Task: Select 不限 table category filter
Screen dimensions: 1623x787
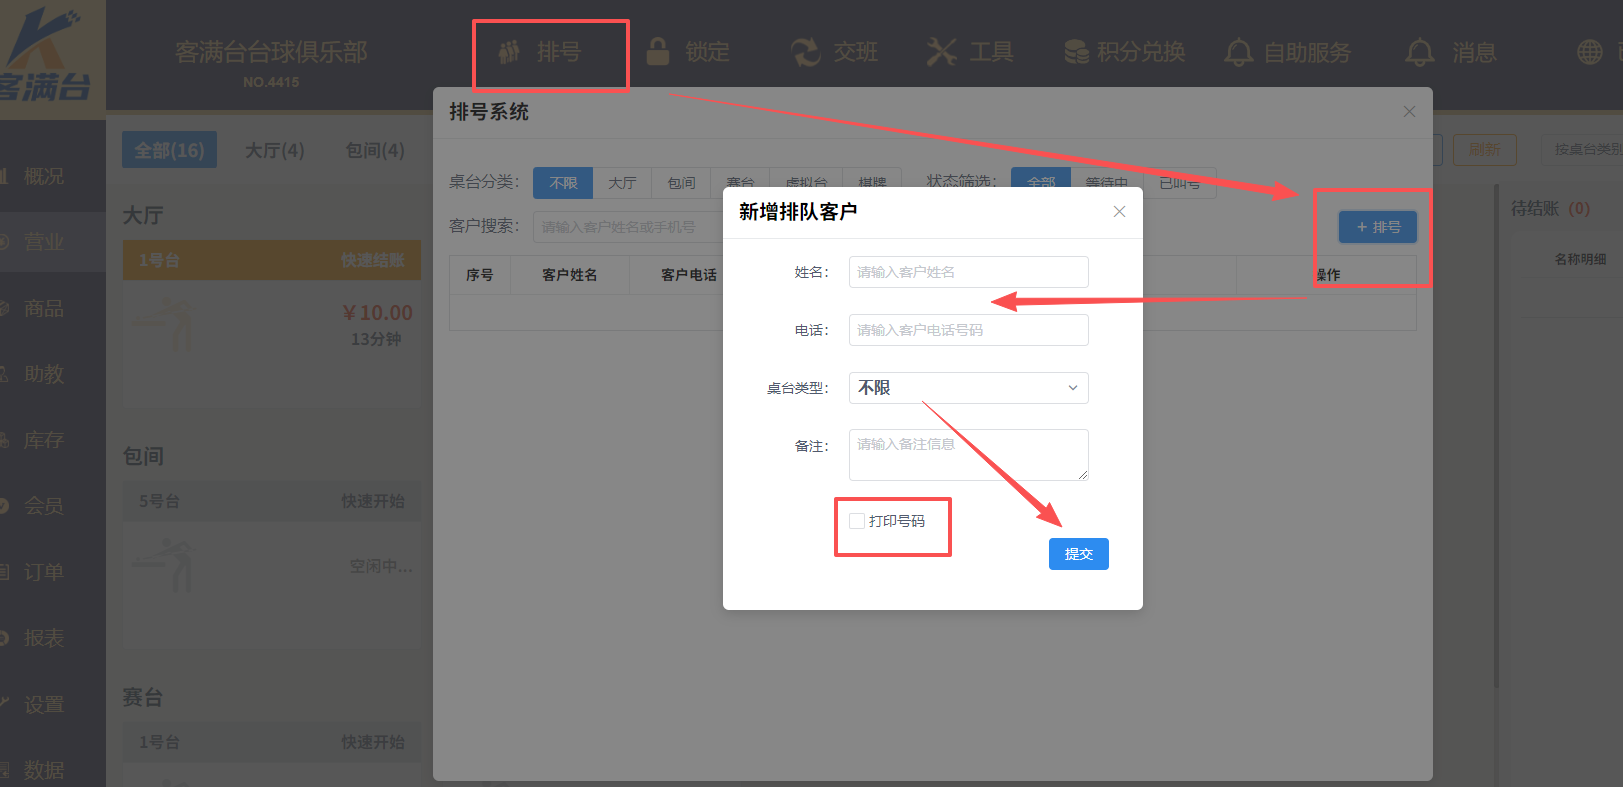Action: click(x=563, y=183)
